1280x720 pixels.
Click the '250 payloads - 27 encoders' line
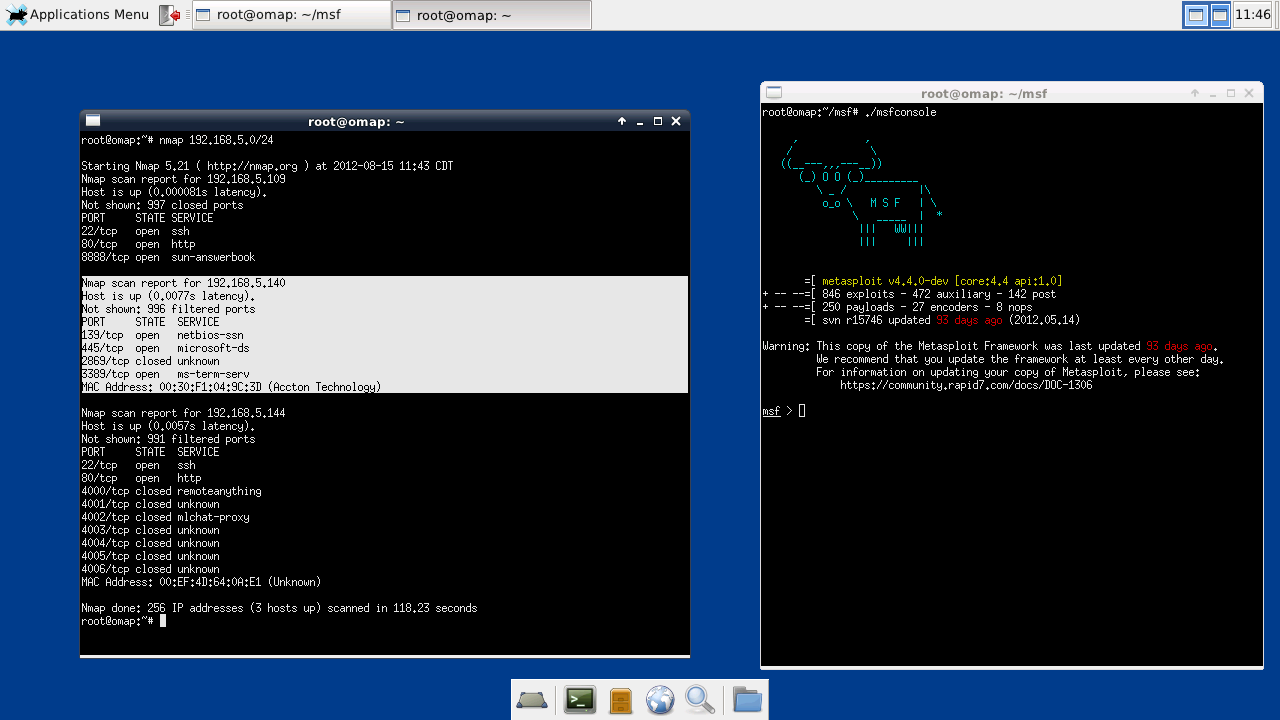tap(897, 307)
